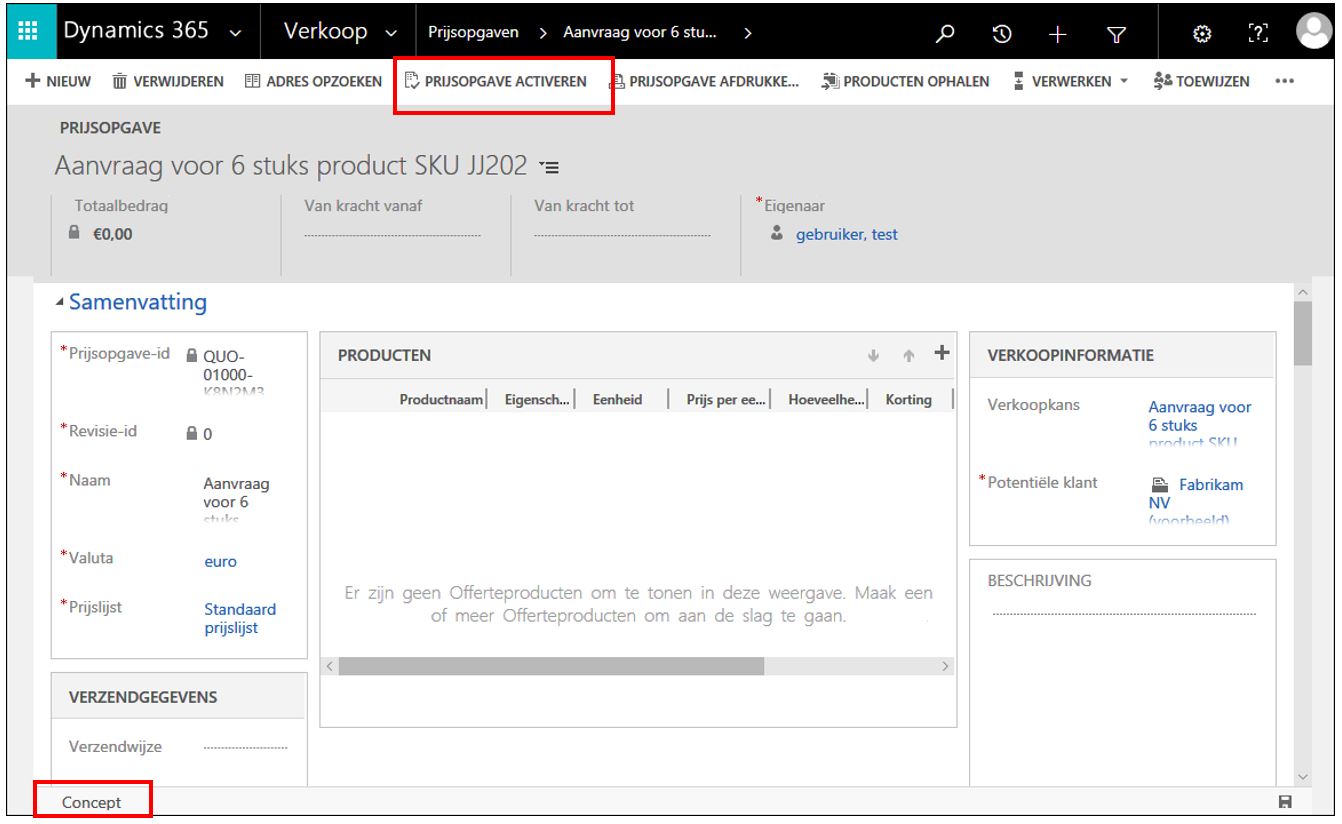Expand chevron after record breadcrumb
The width and height of the screenshot is (1342, 824).
[x=748, y=32]
